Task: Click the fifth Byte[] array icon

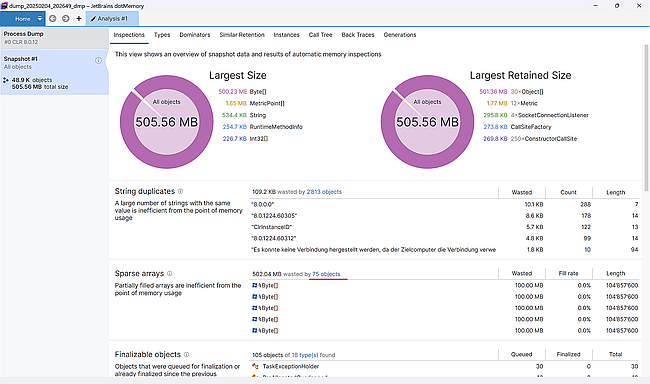Action: pos(255,331)
